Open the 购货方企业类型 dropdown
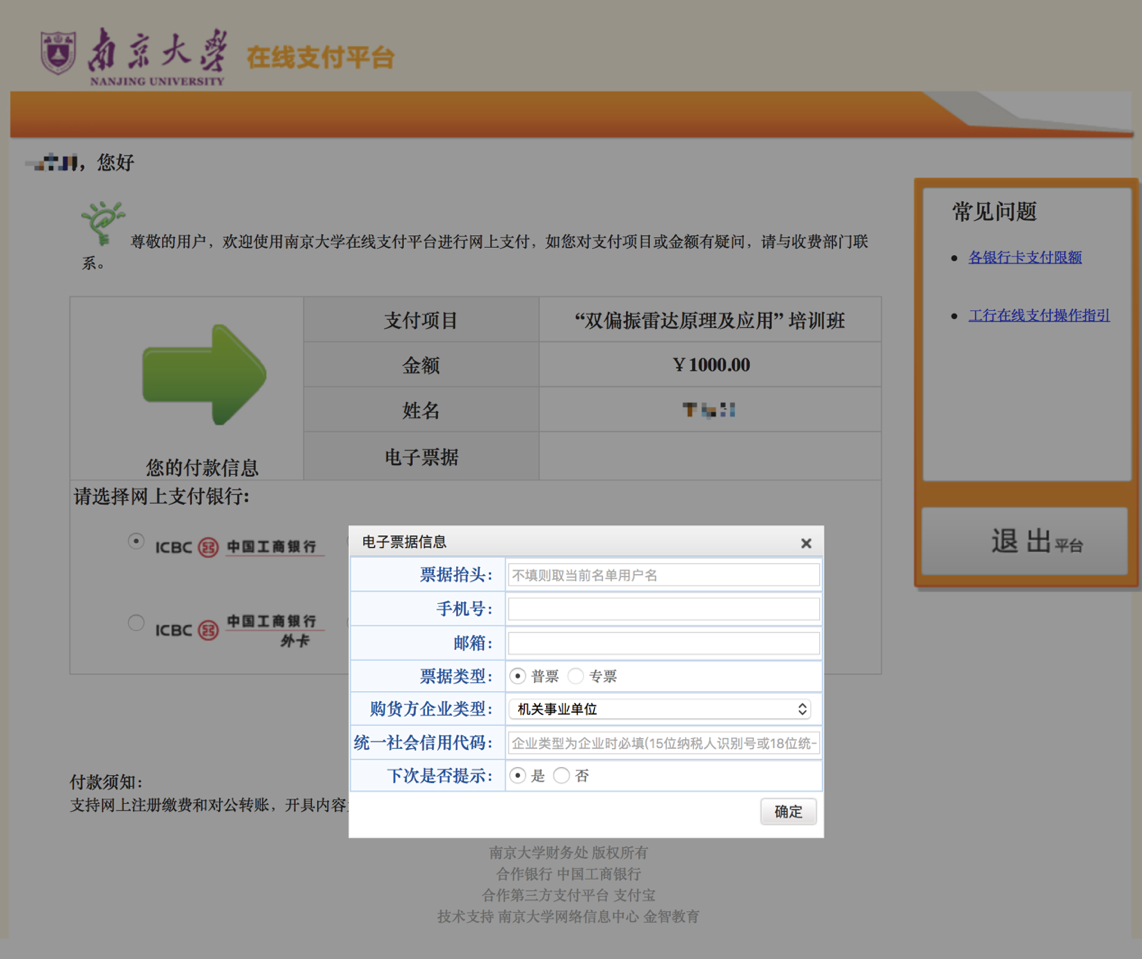The image size is (1142, 959). [660, 709]
